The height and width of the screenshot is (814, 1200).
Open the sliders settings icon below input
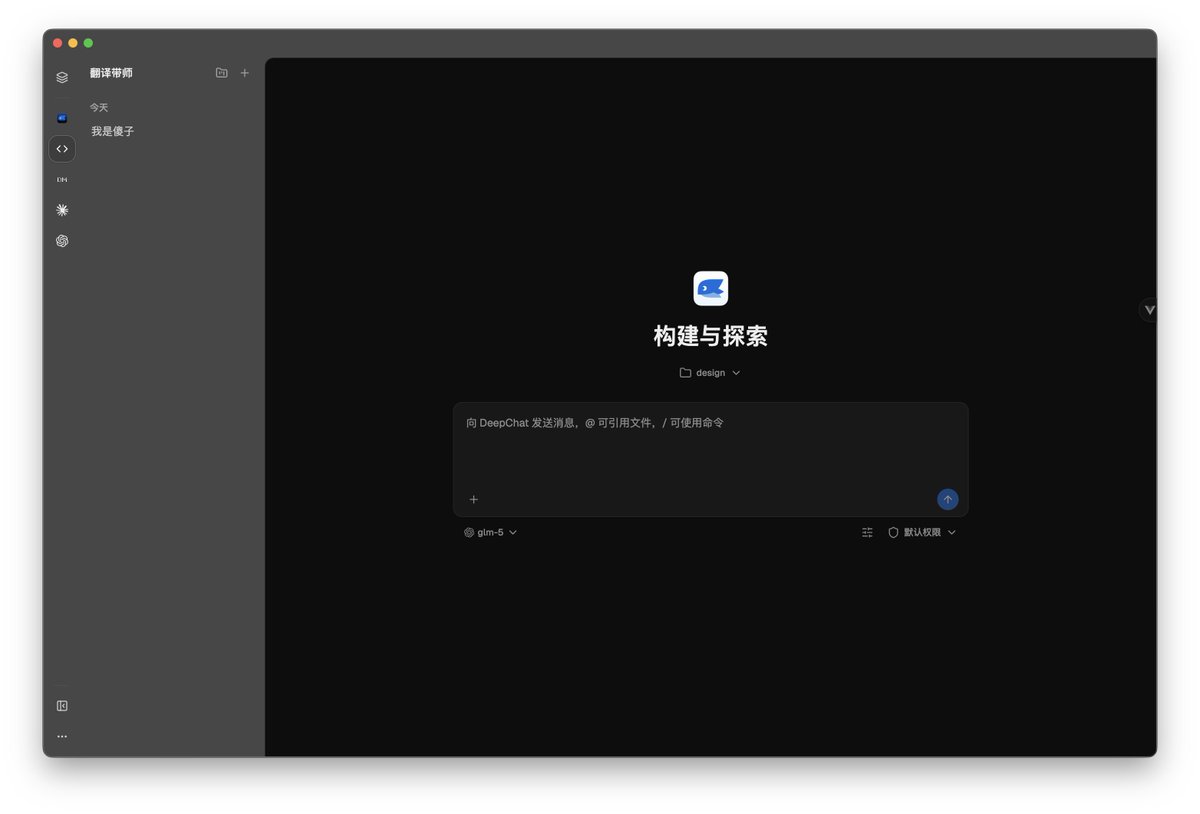[x=867, y=533]
